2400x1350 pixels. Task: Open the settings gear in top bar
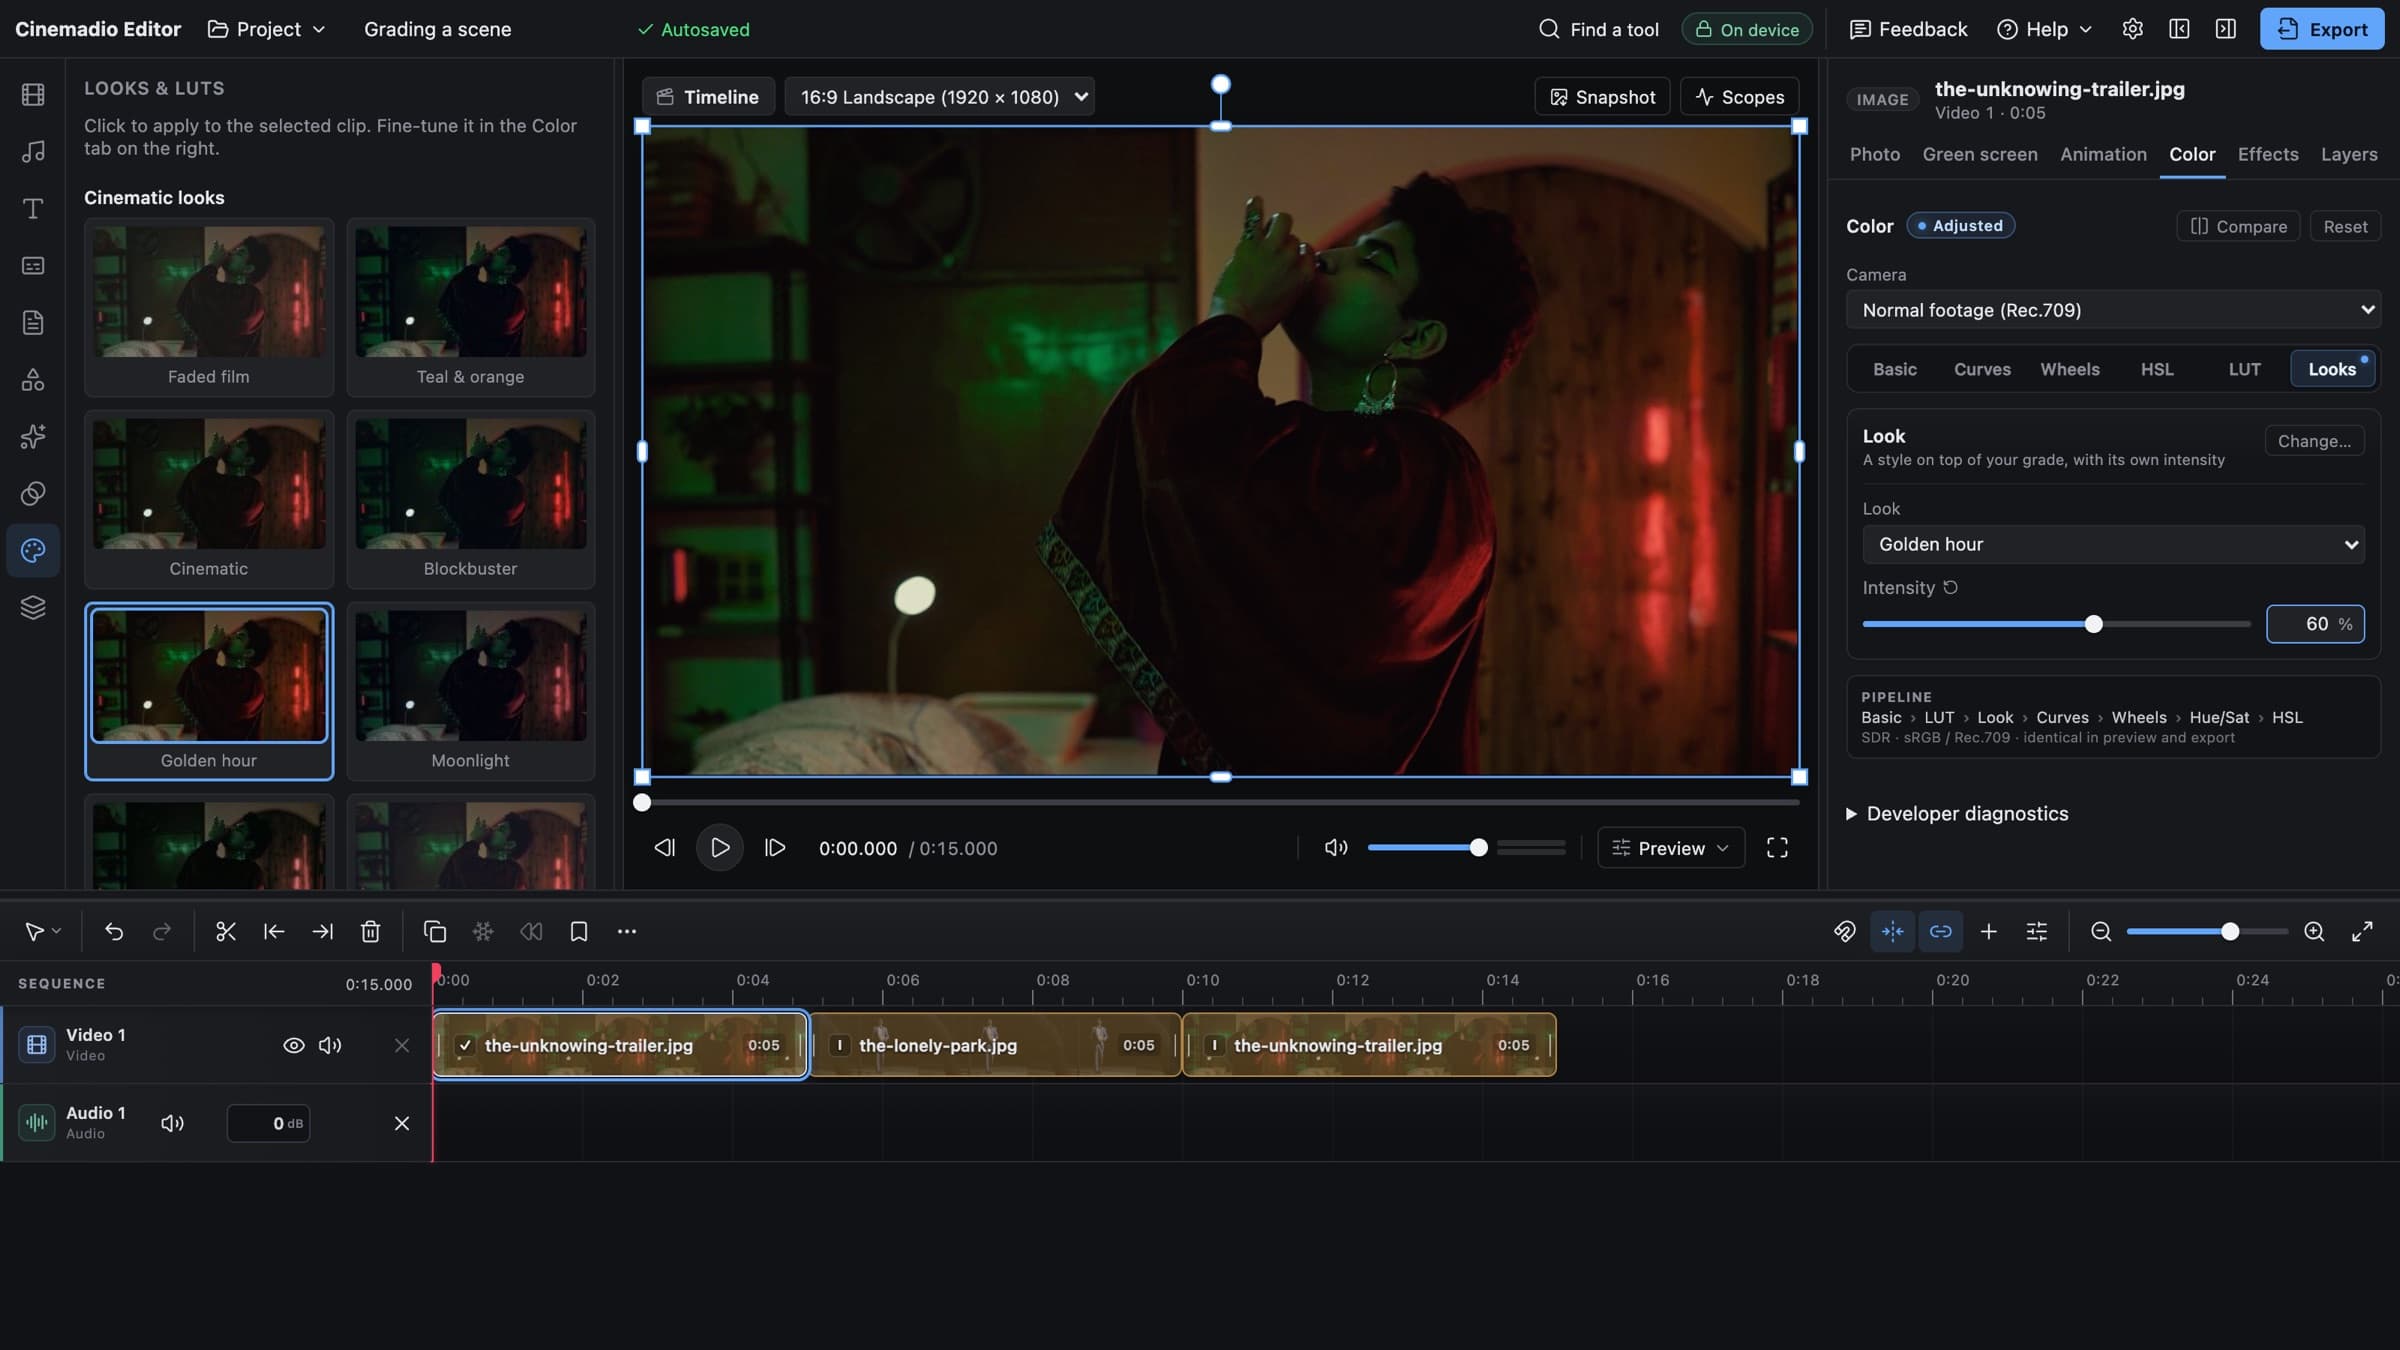[x=2132, y=29]
